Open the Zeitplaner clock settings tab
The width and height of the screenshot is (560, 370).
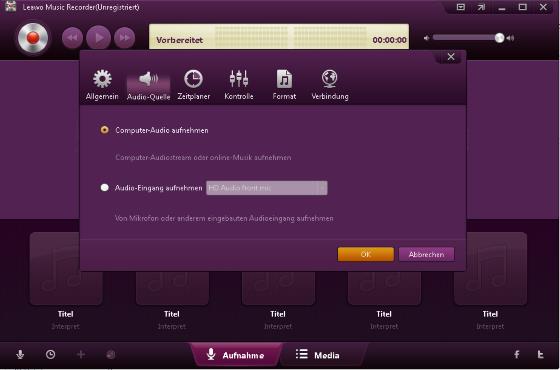click(194, 85)
